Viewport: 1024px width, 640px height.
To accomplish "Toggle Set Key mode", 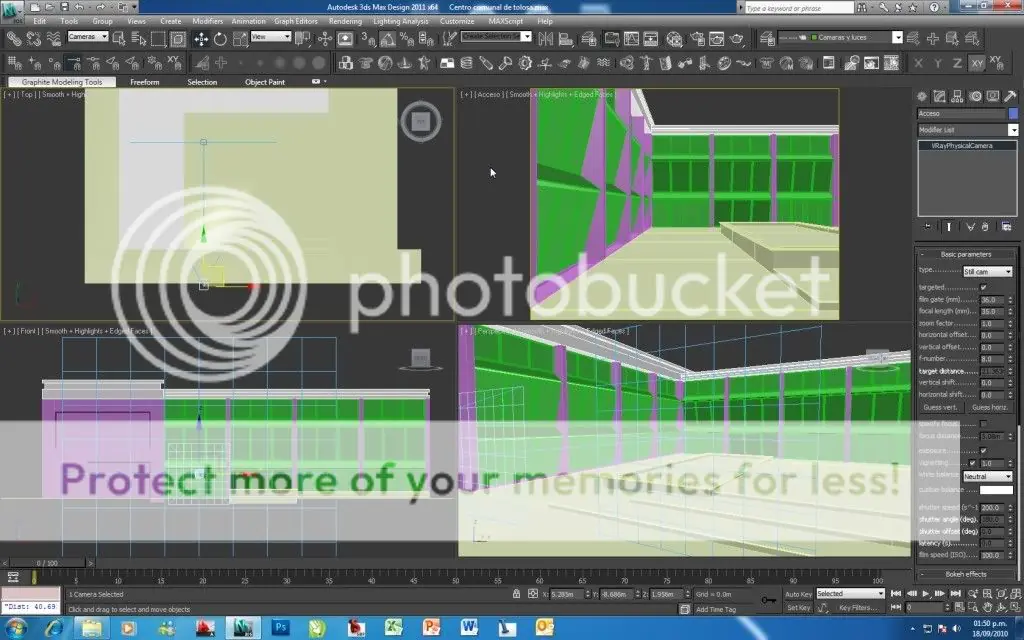I will click(798, 608).
